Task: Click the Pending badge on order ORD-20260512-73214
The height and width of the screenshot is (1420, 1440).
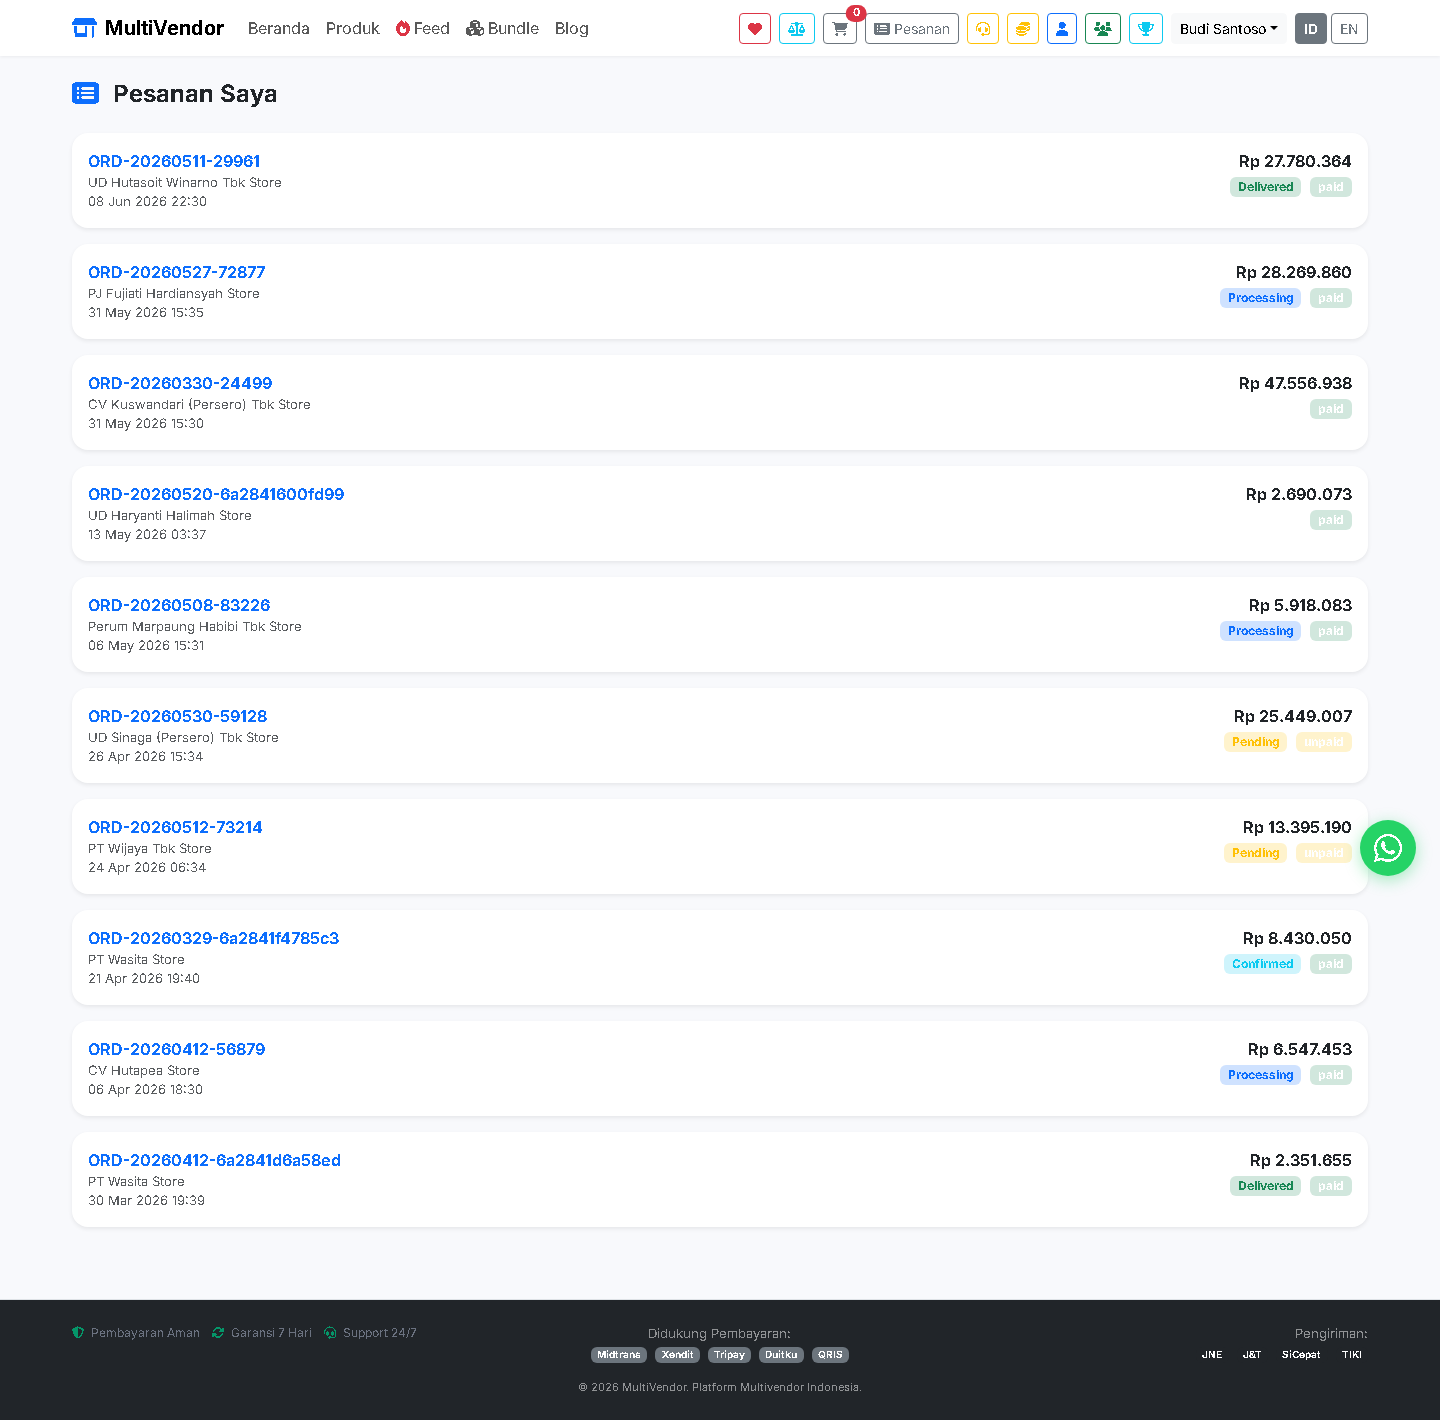Action: pyautogui.click(x=1255, y=853)
